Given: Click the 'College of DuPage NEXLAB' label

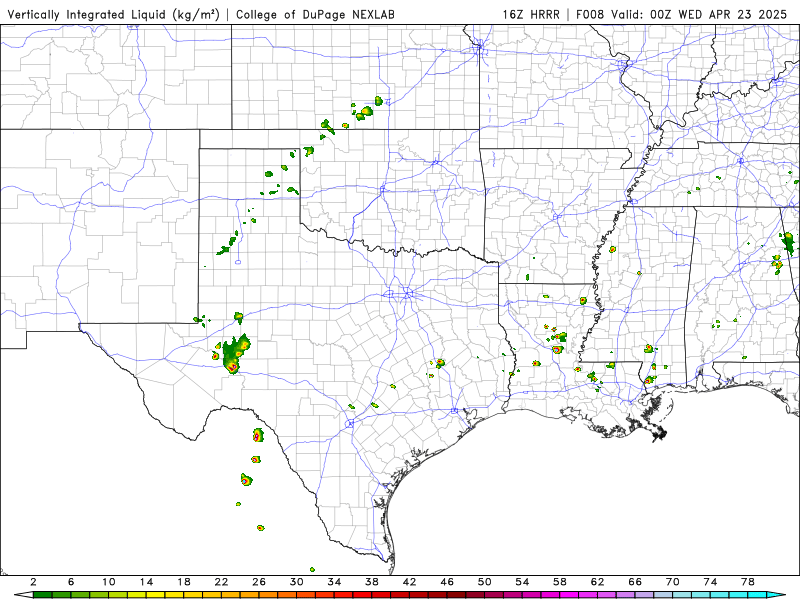Looking at the screenshot, I should point(315,14).
